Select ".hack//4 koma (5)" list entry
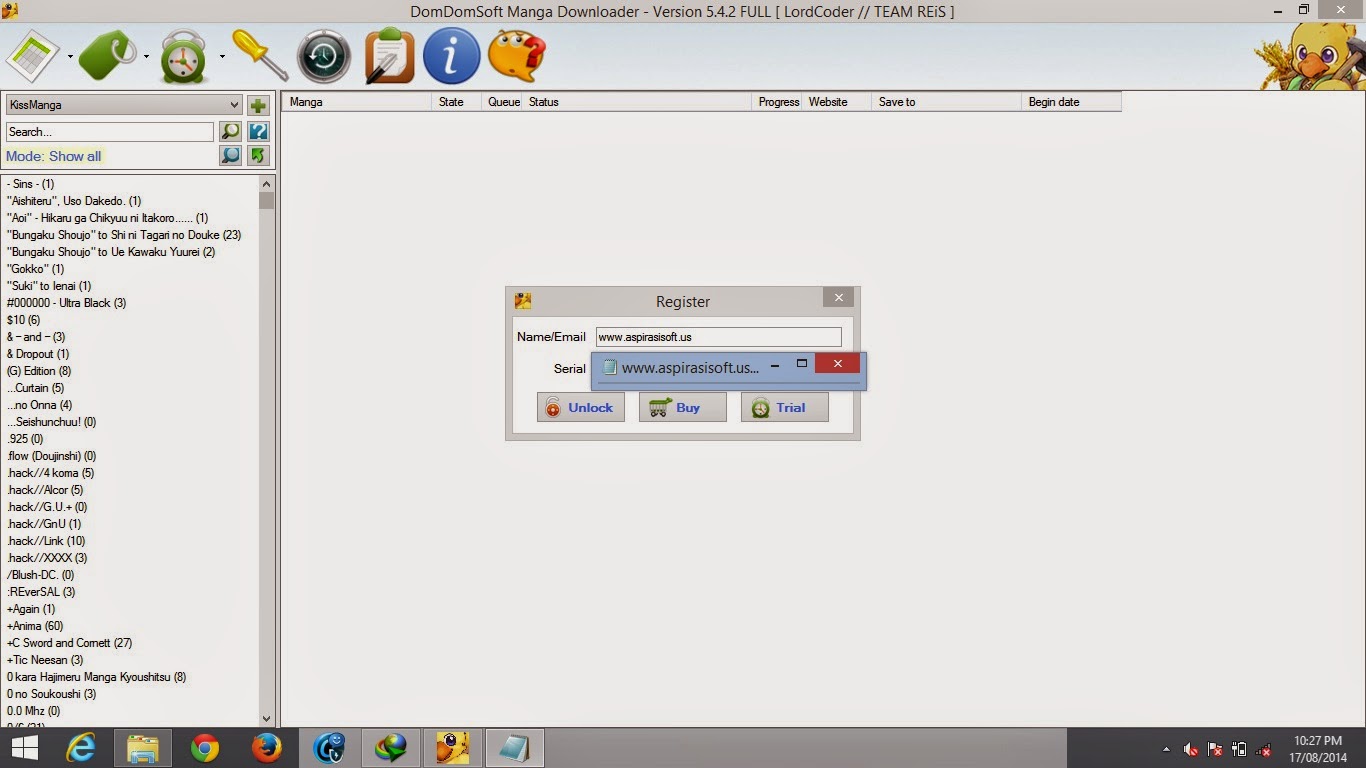1366x768 pixels. tap(50, 473)
